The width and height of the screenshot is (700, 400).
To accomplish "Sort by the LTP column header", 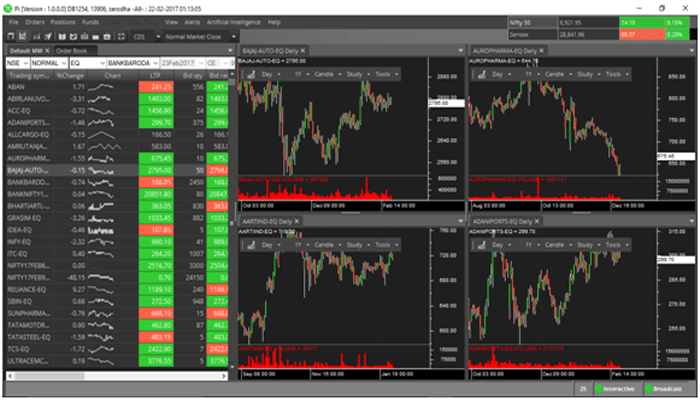I will tap(155, 76).
